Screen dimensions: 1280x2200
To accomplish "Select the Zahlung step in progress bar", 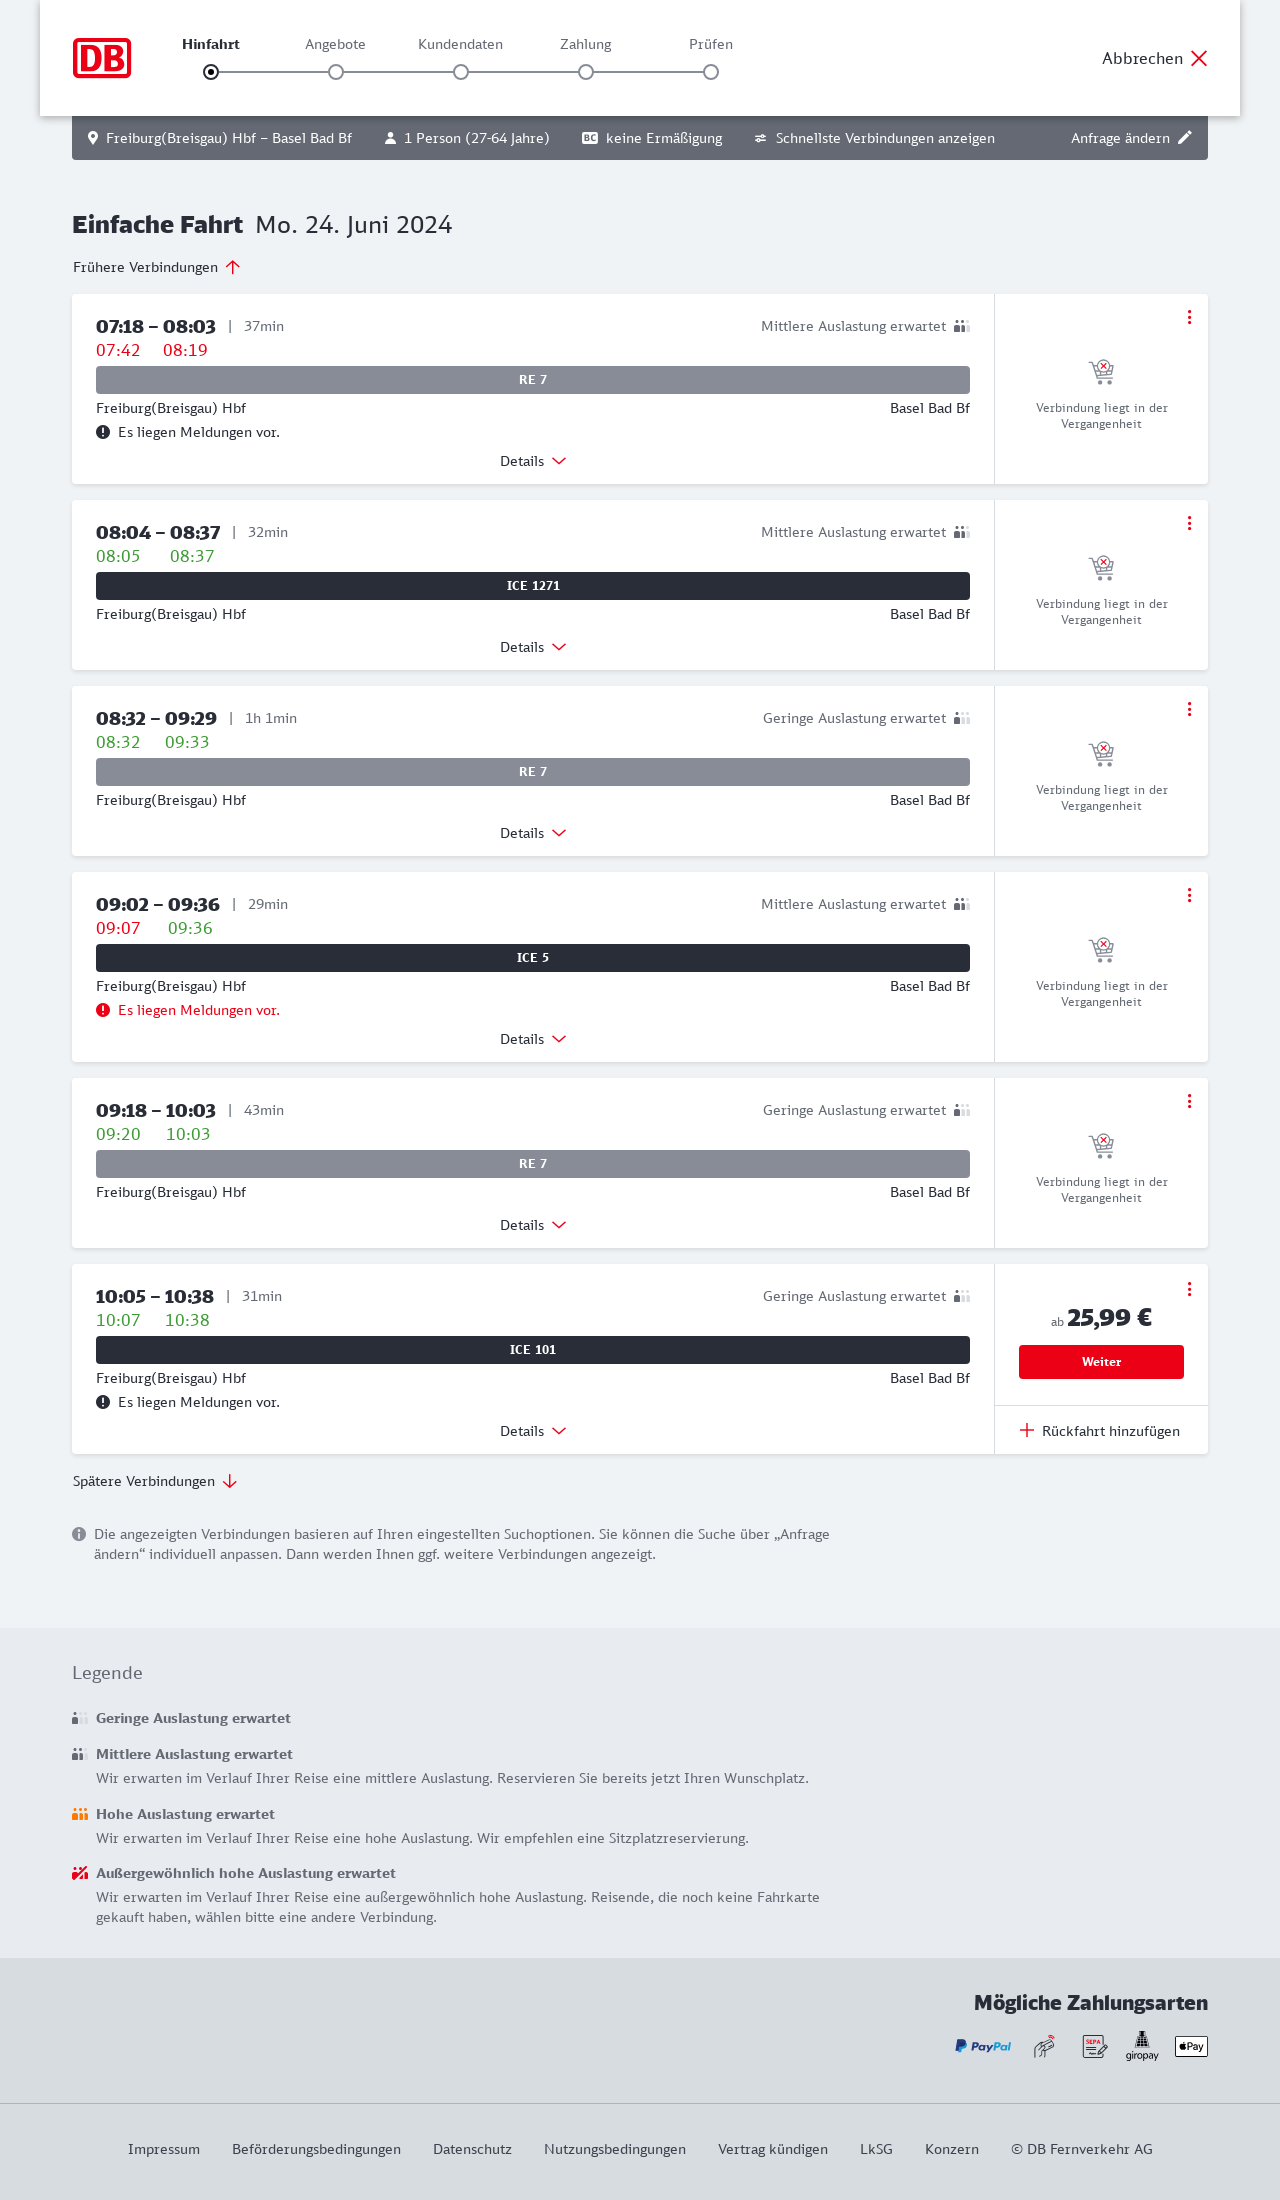I will point(586,71).
